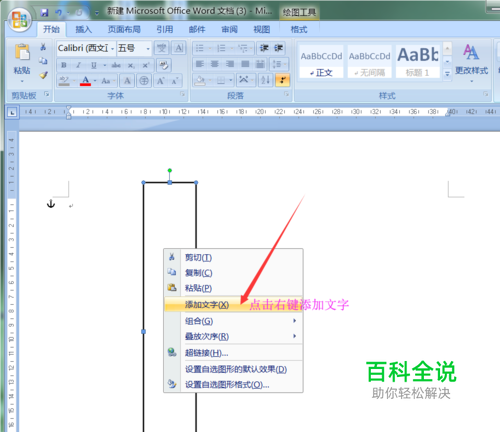The width and height of the screenshot is (500, 432).
Task: Open the 插入 ribbon tab
Action: click(x=83, y=30)
